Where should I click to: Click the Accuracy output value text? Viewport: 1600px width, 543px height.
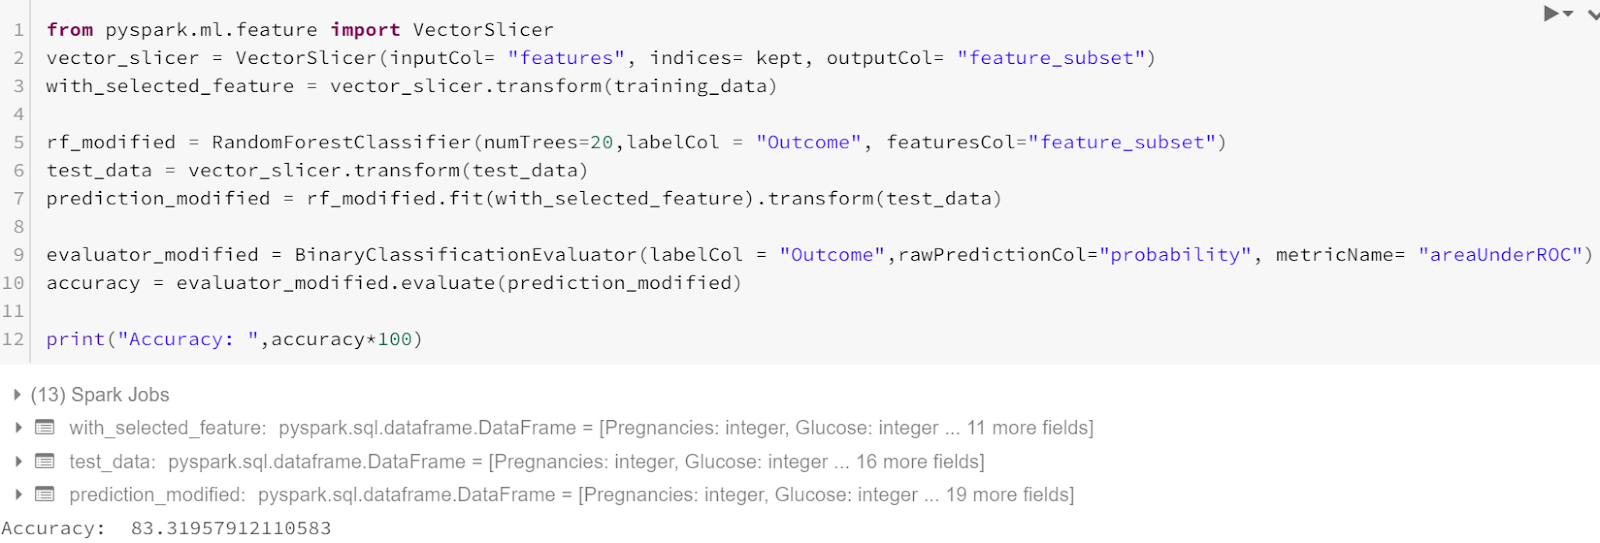pos(231,528)
